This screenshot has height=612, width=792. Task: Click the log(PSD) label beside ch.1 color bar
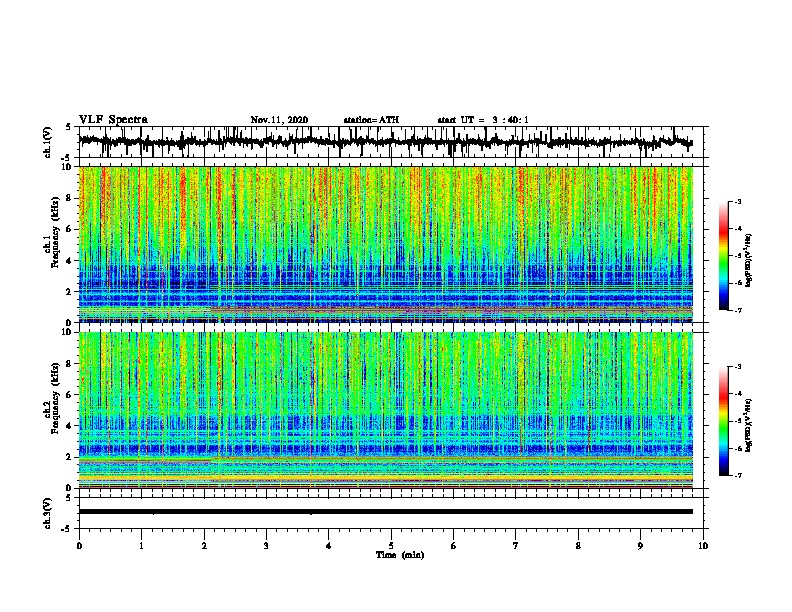pyautogui.click(x=749, y=260)
